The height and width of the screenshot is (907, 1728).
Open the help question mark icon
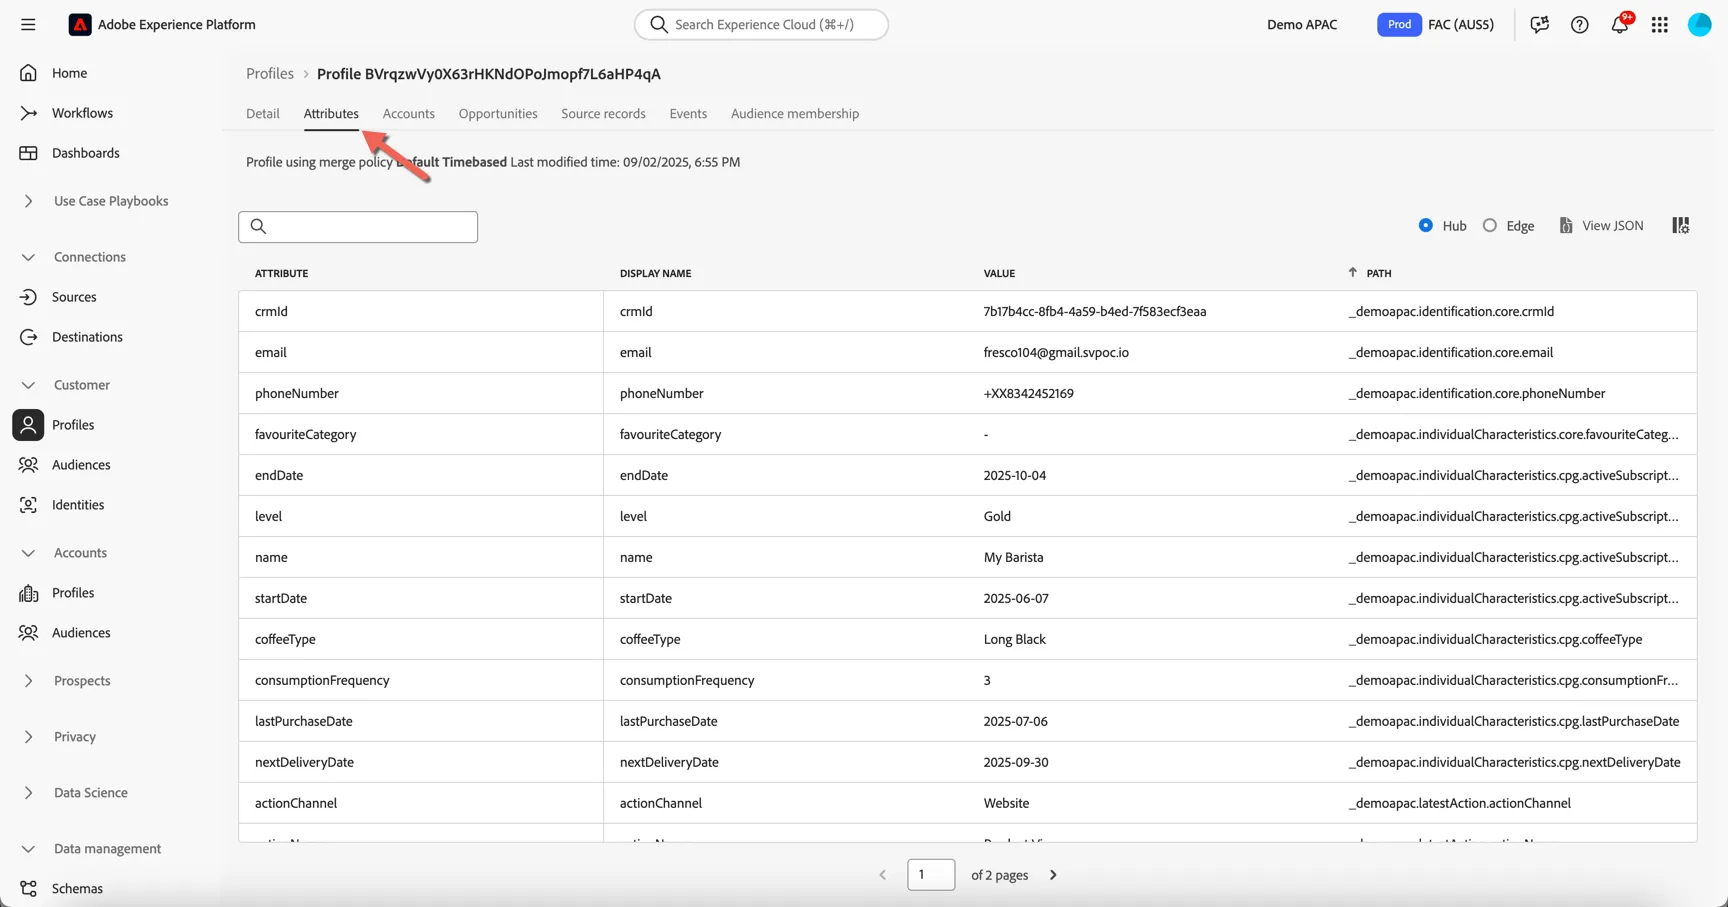click(1579, 24)
